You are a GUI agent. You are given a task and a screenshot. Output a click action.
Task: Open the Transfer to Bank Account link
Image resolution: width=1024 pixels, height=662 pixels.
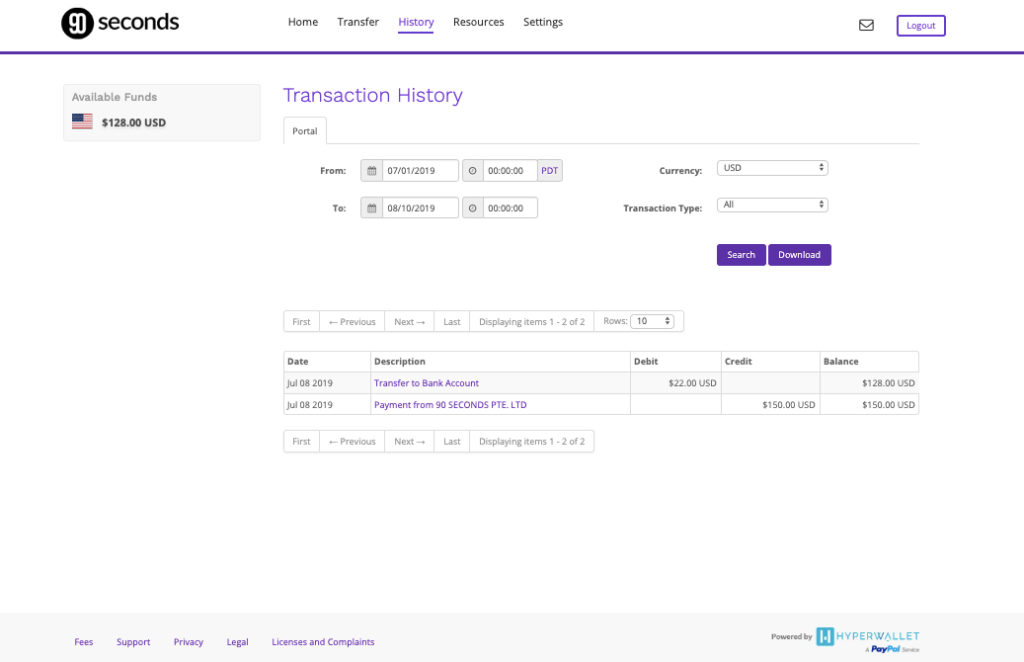click(426, 383)
